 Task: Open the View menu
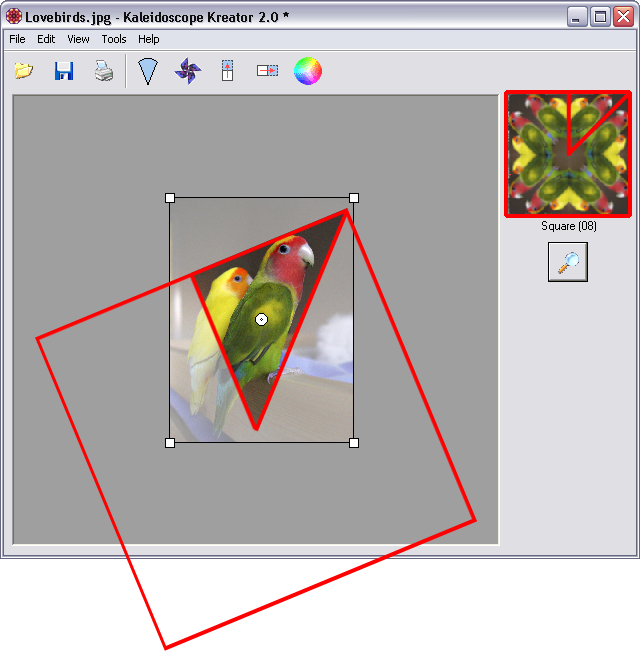point(78,39)
